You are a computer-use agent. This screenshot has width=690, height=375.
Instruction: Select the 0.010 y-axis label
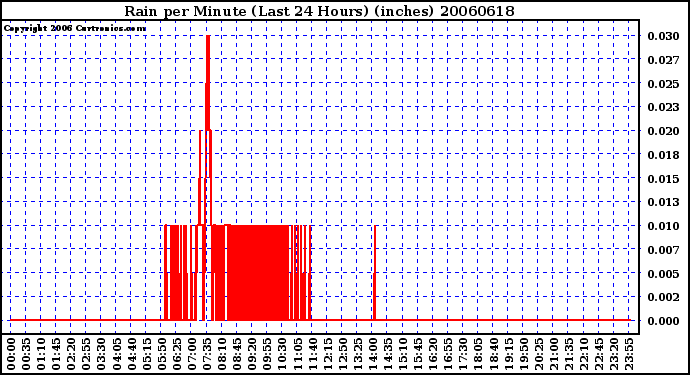663,226
